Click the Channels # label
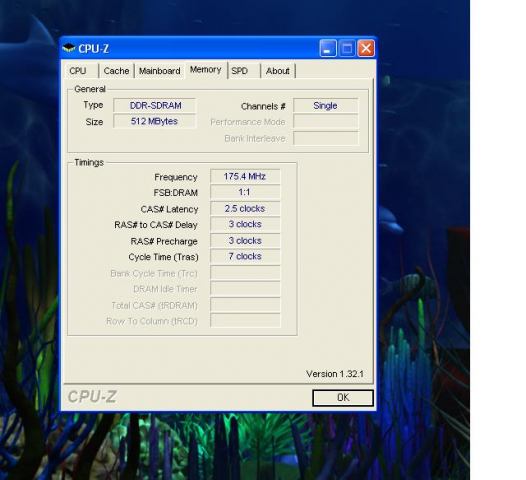 [263, 106]
